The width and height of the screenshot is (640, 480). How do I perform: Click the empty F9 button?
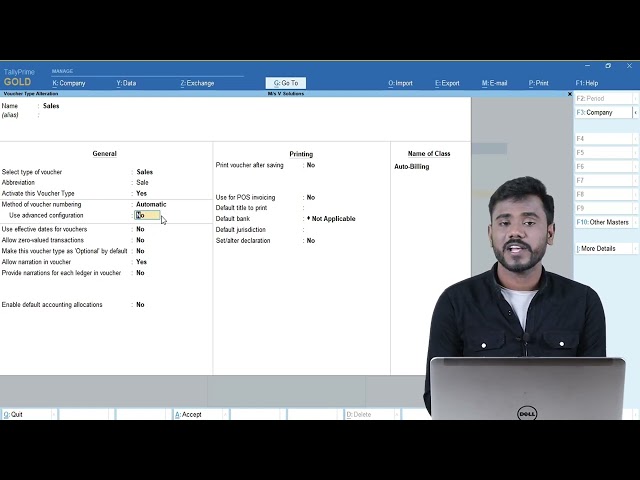click(x=606, y=208)
